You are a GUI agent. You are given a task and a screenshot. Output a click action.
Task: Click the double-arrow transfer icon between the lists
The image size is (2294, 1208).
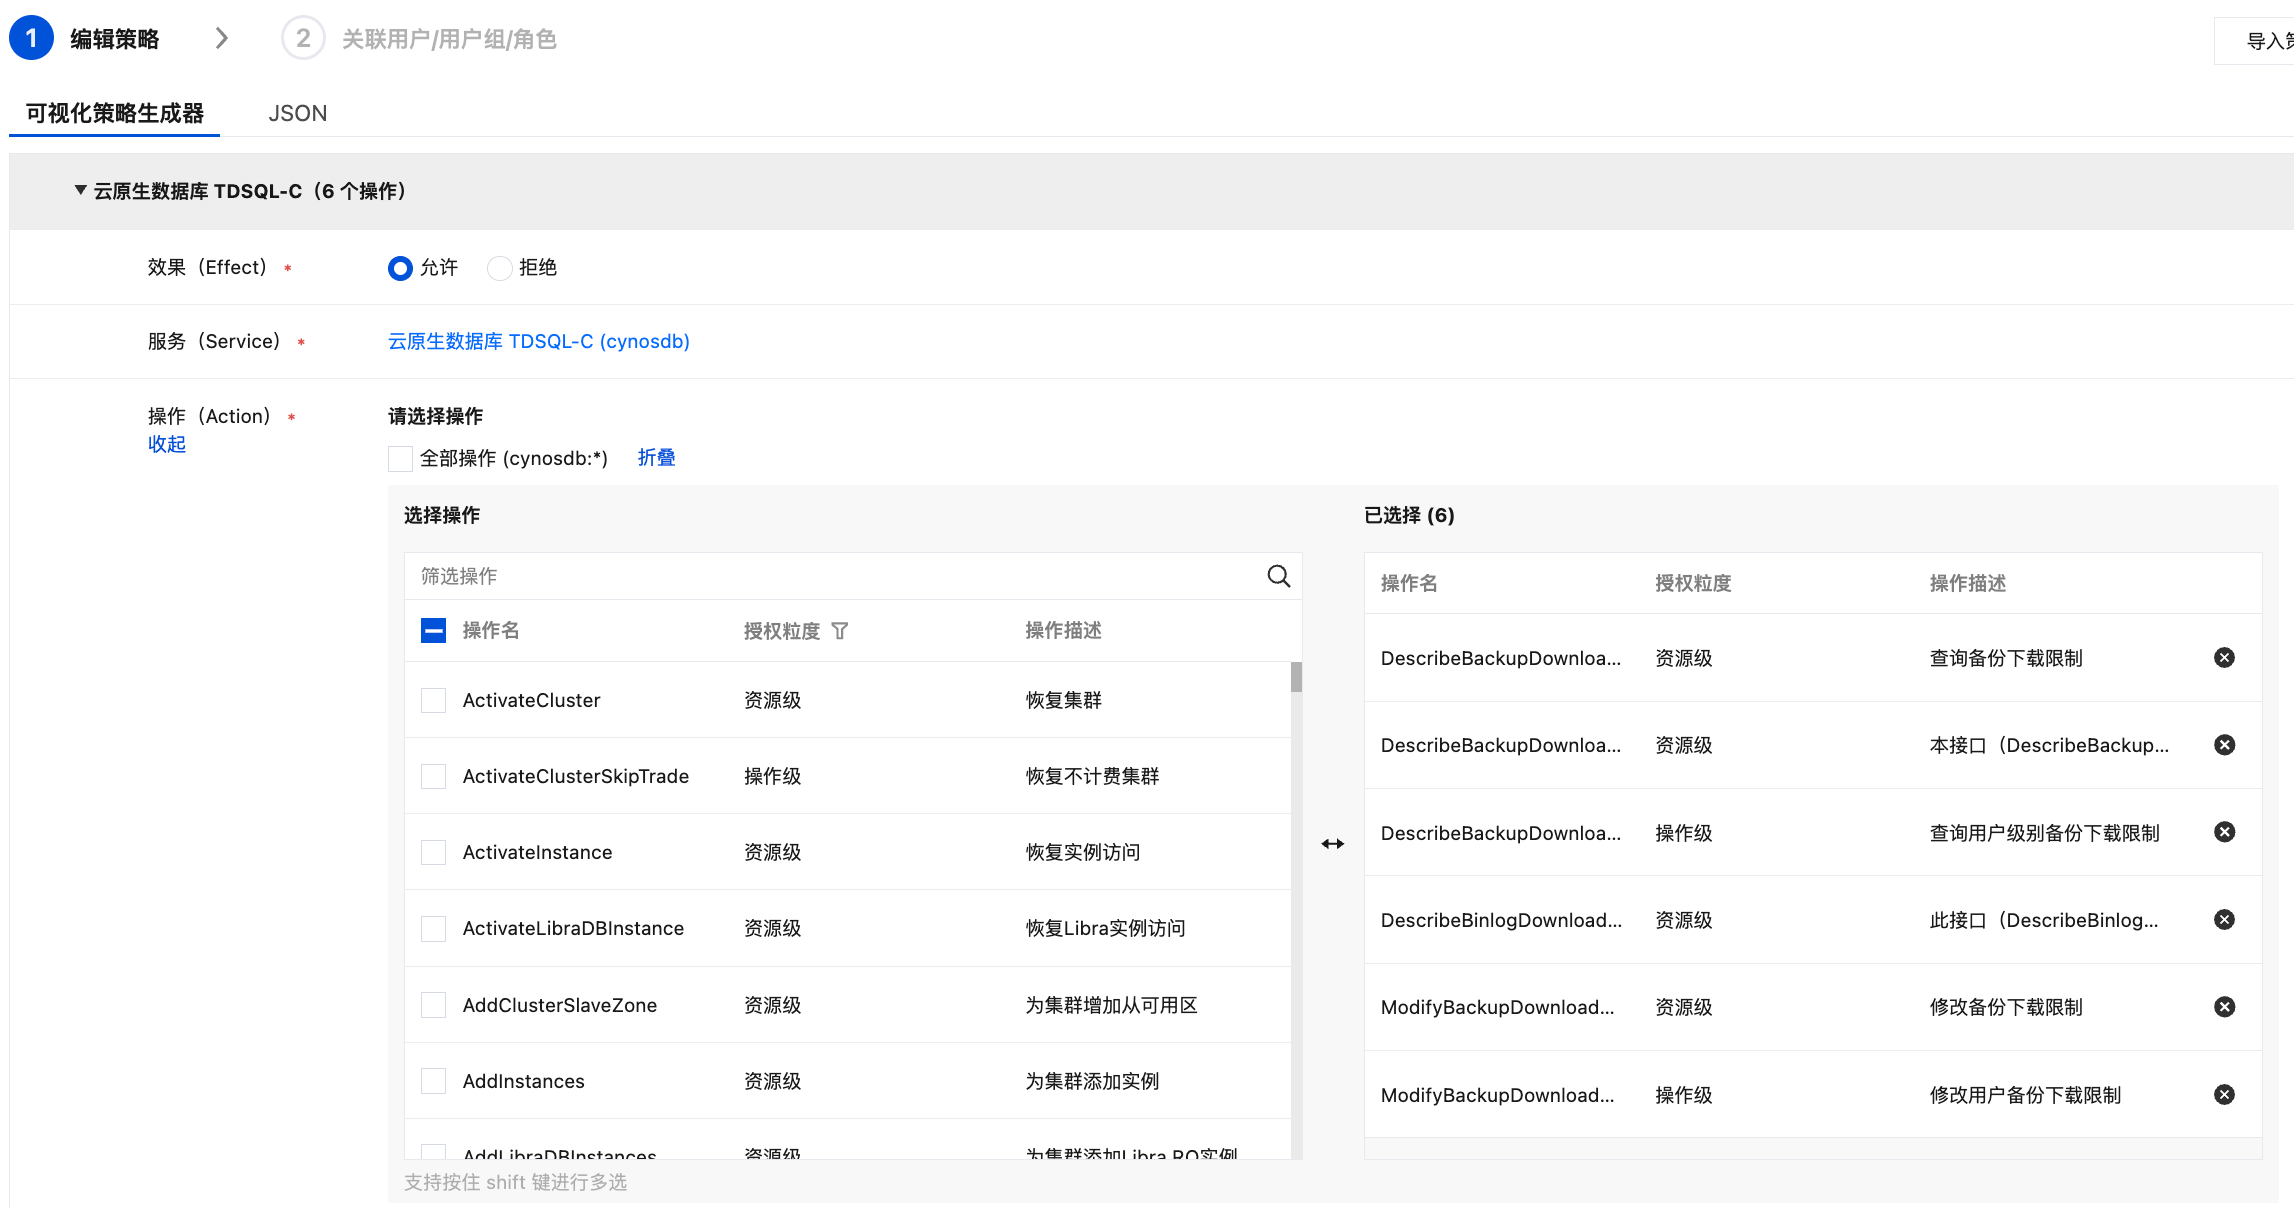pyautogui.click(x=1332, y=844)
